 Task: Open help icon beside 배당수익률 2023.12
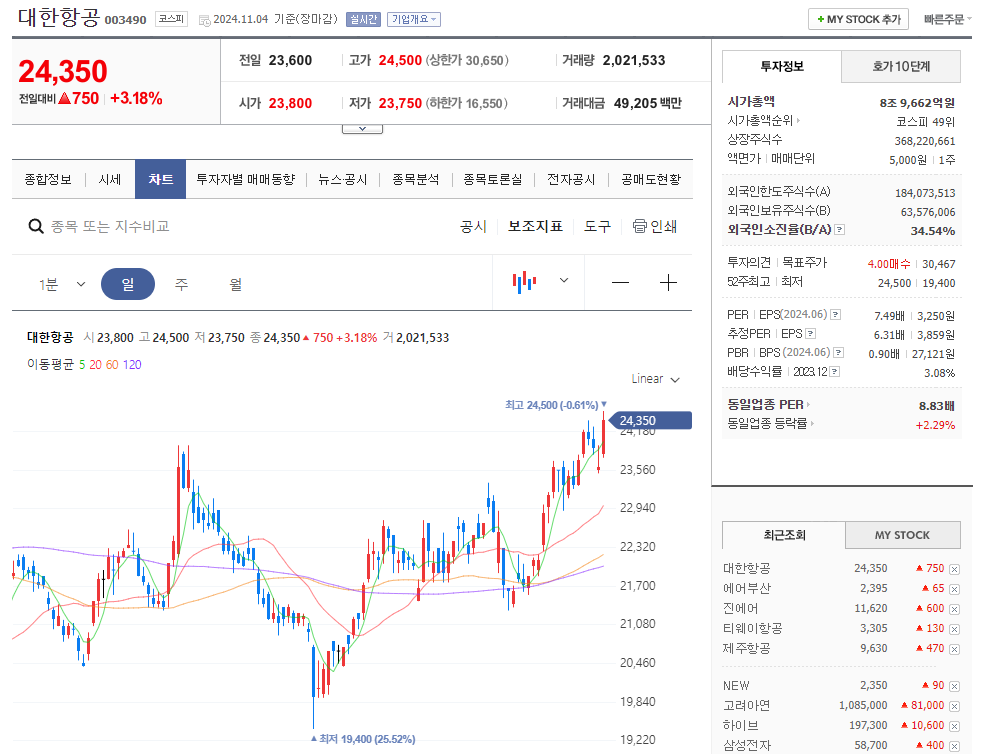coord(835,372)
